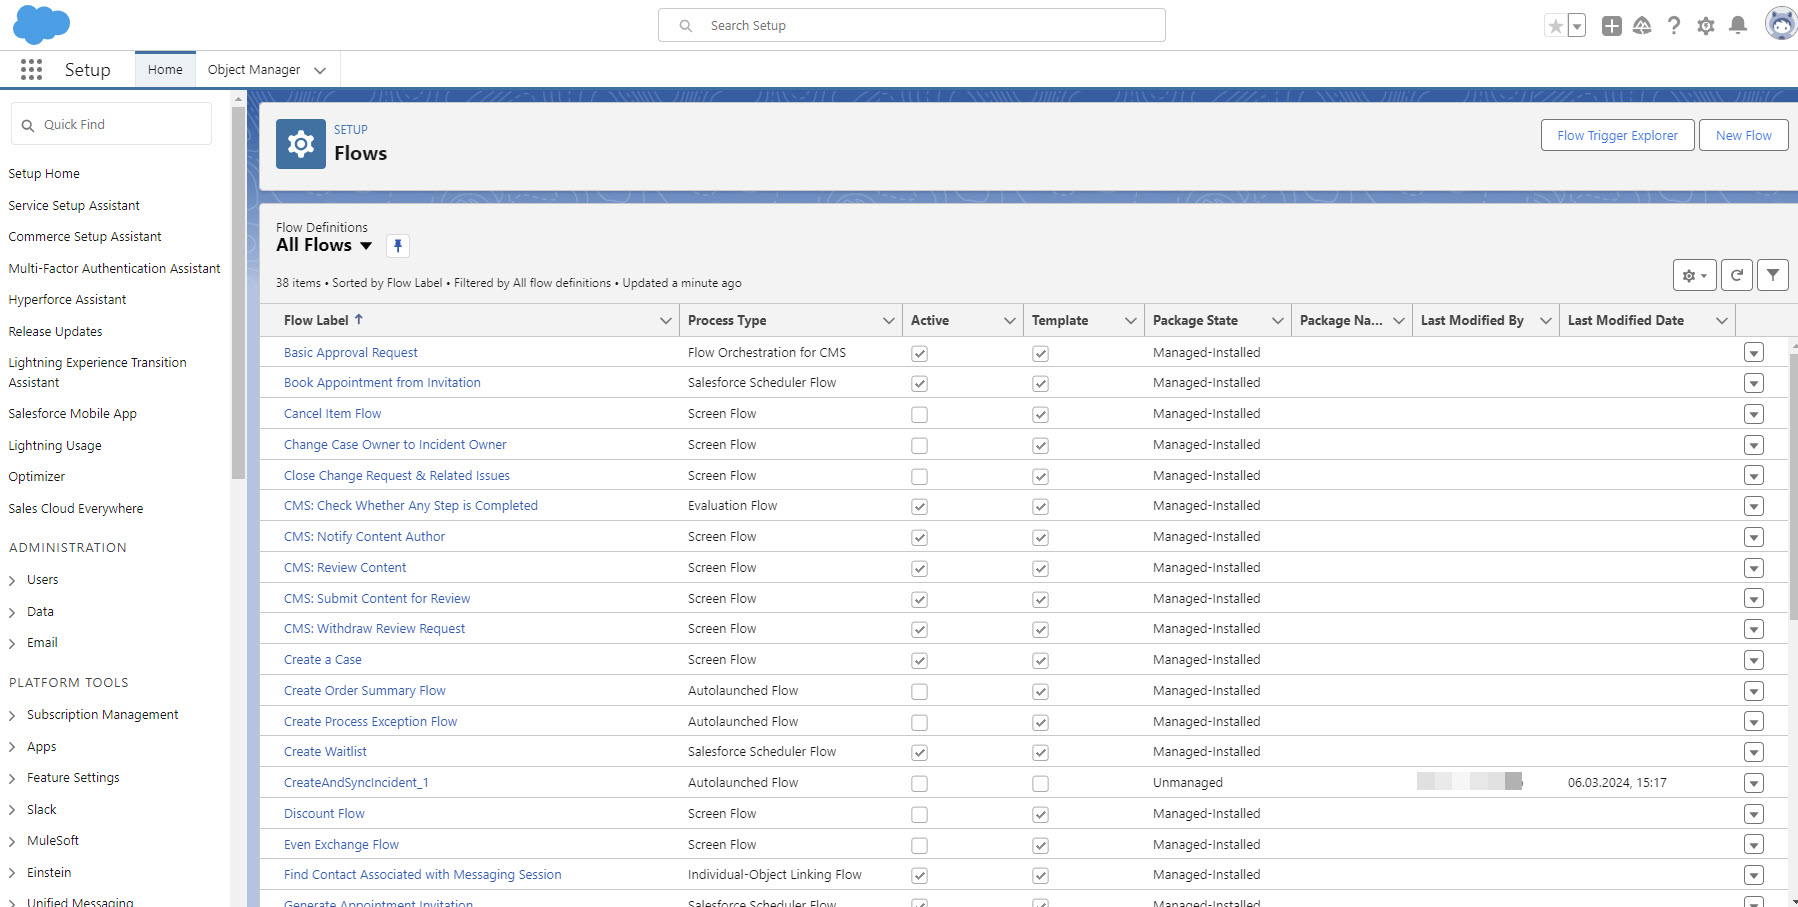Open the Trailhead guidance icon
Screen dimensions: 1798x907
tap(1642, 26)
